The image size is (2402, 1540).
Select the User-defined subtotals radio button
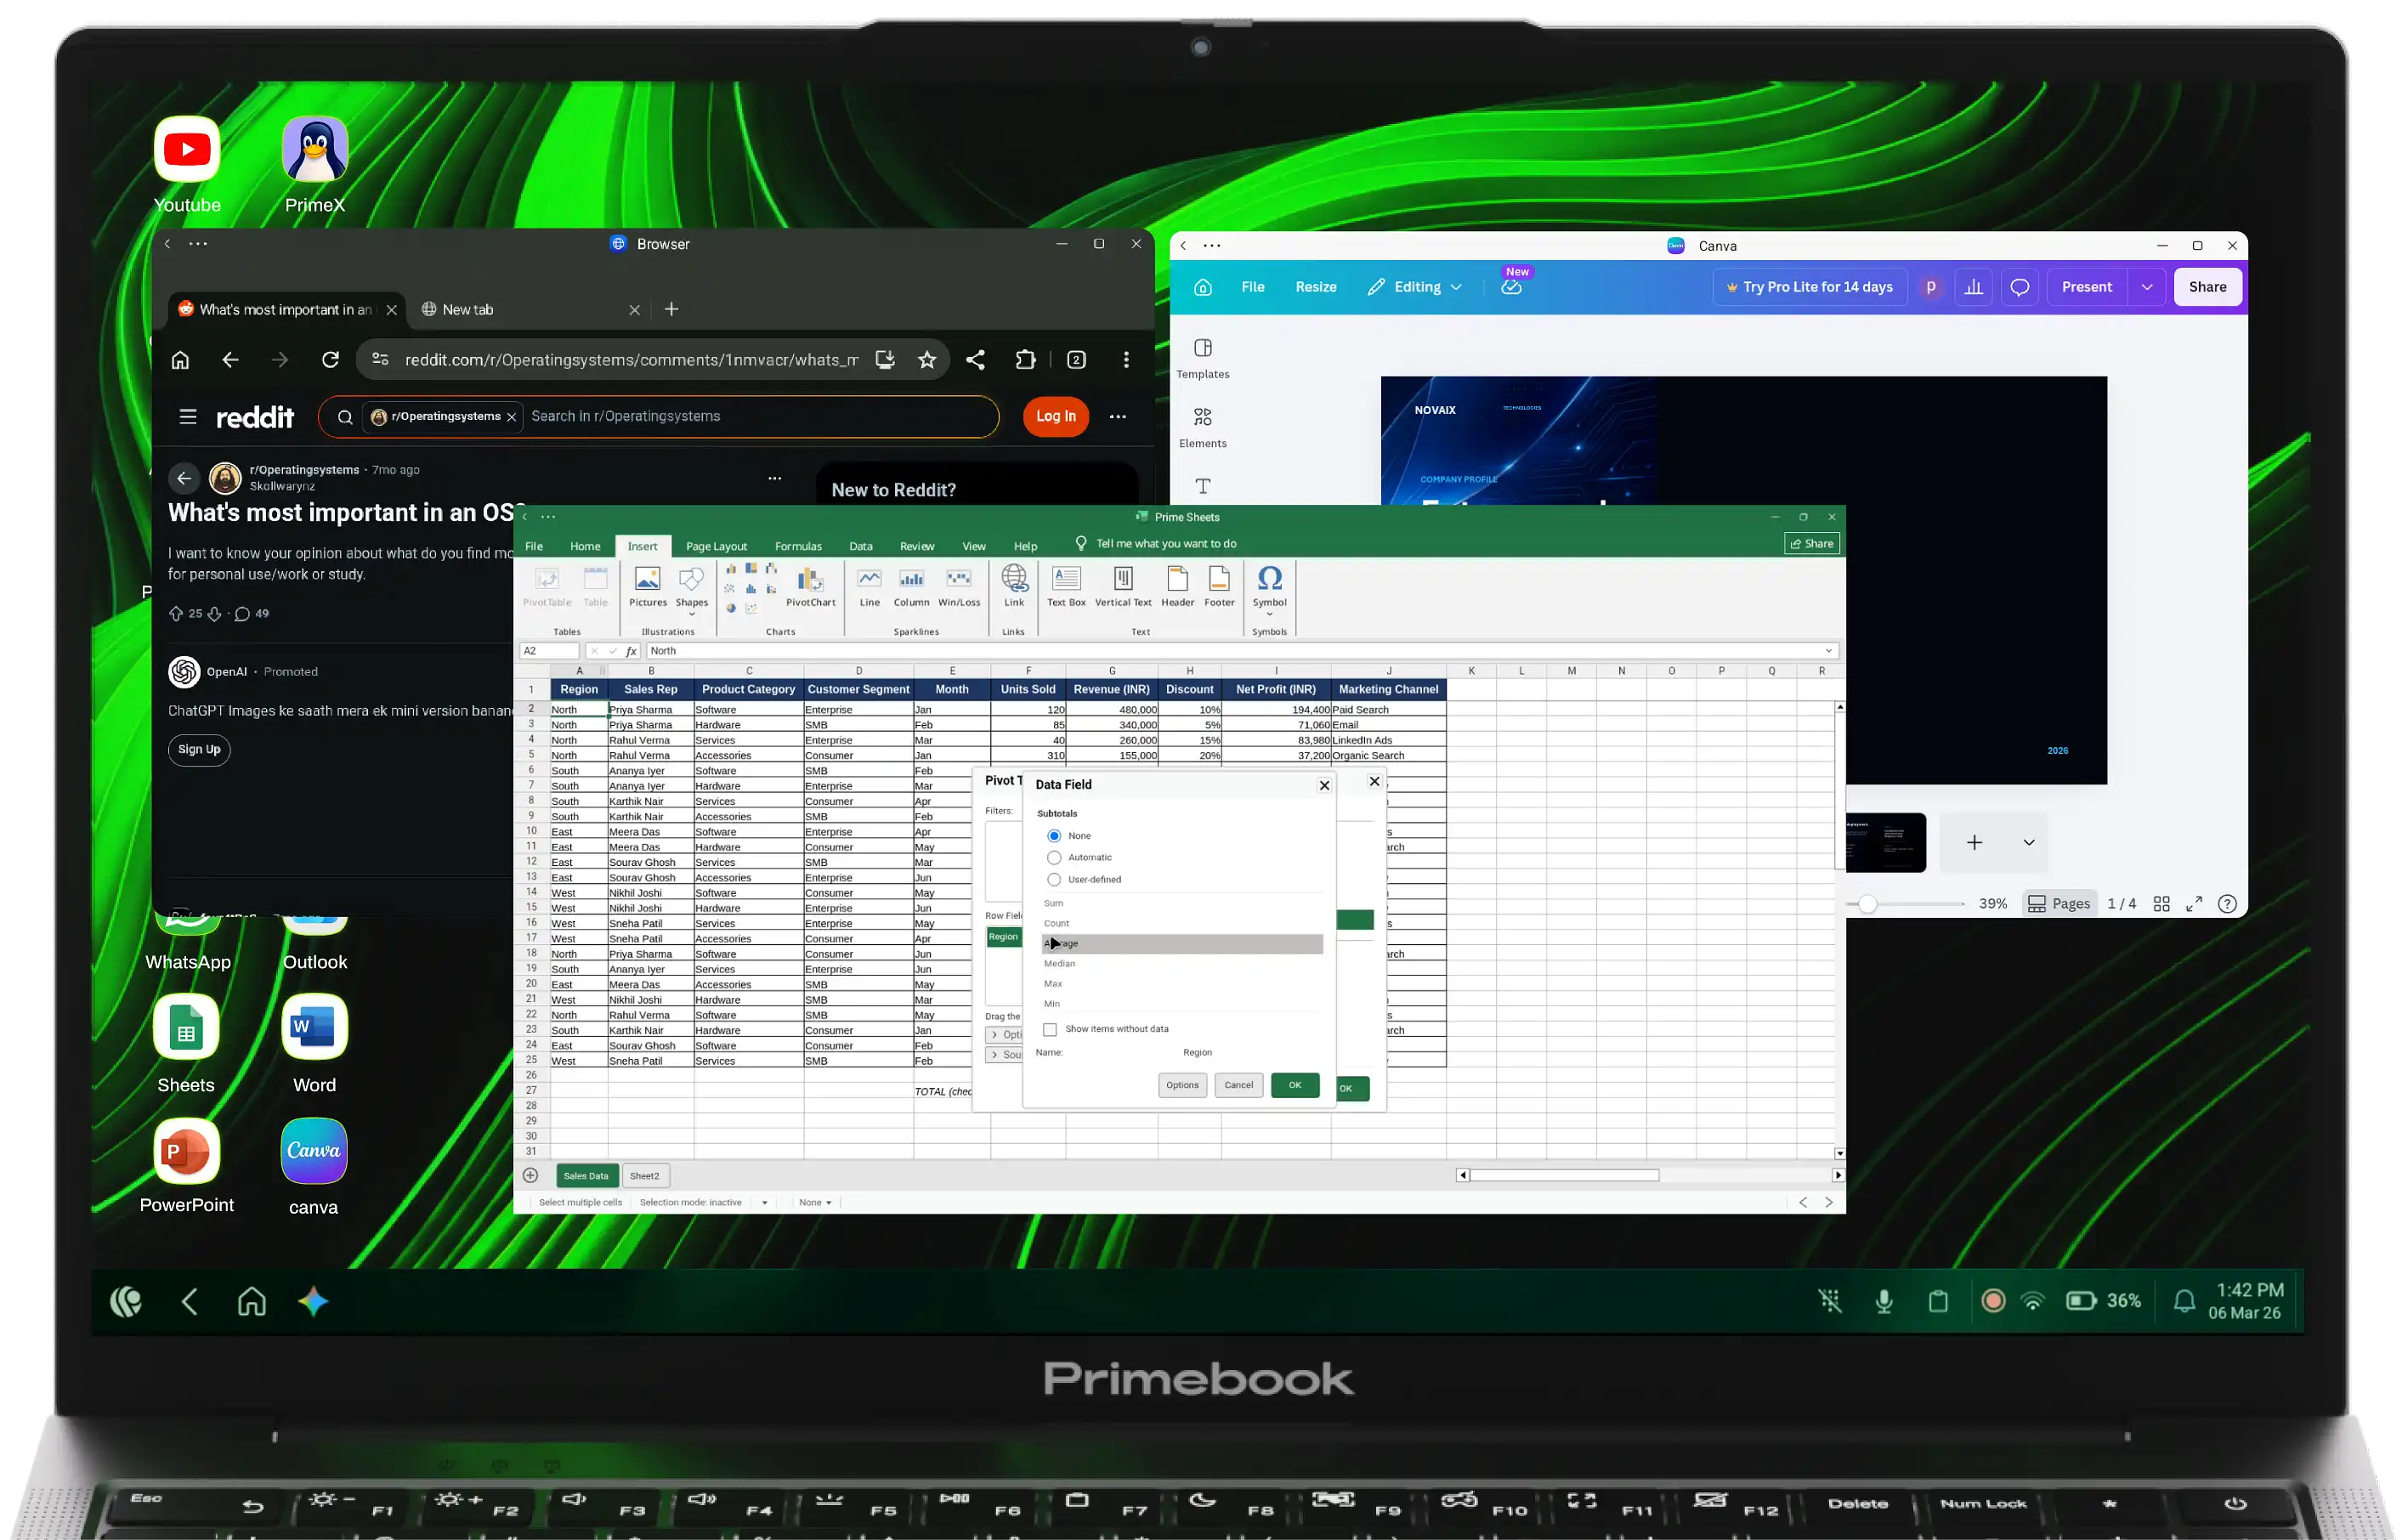pyautogui.click(x=1054, y=880)
